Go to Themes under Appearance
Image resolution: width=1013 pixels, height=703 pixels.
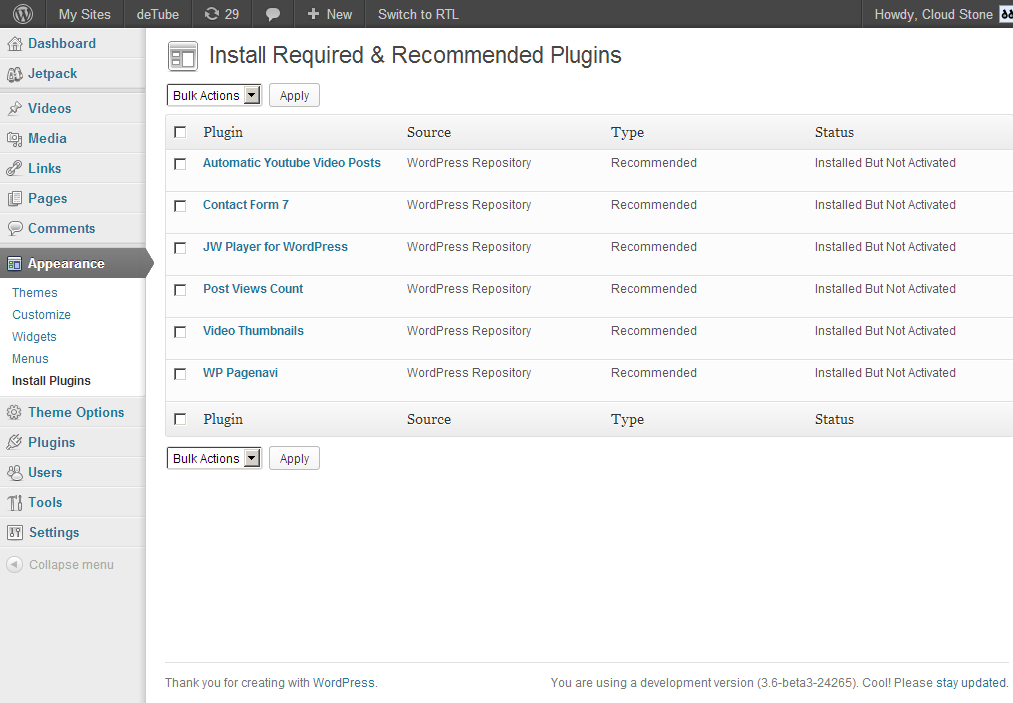34,293
